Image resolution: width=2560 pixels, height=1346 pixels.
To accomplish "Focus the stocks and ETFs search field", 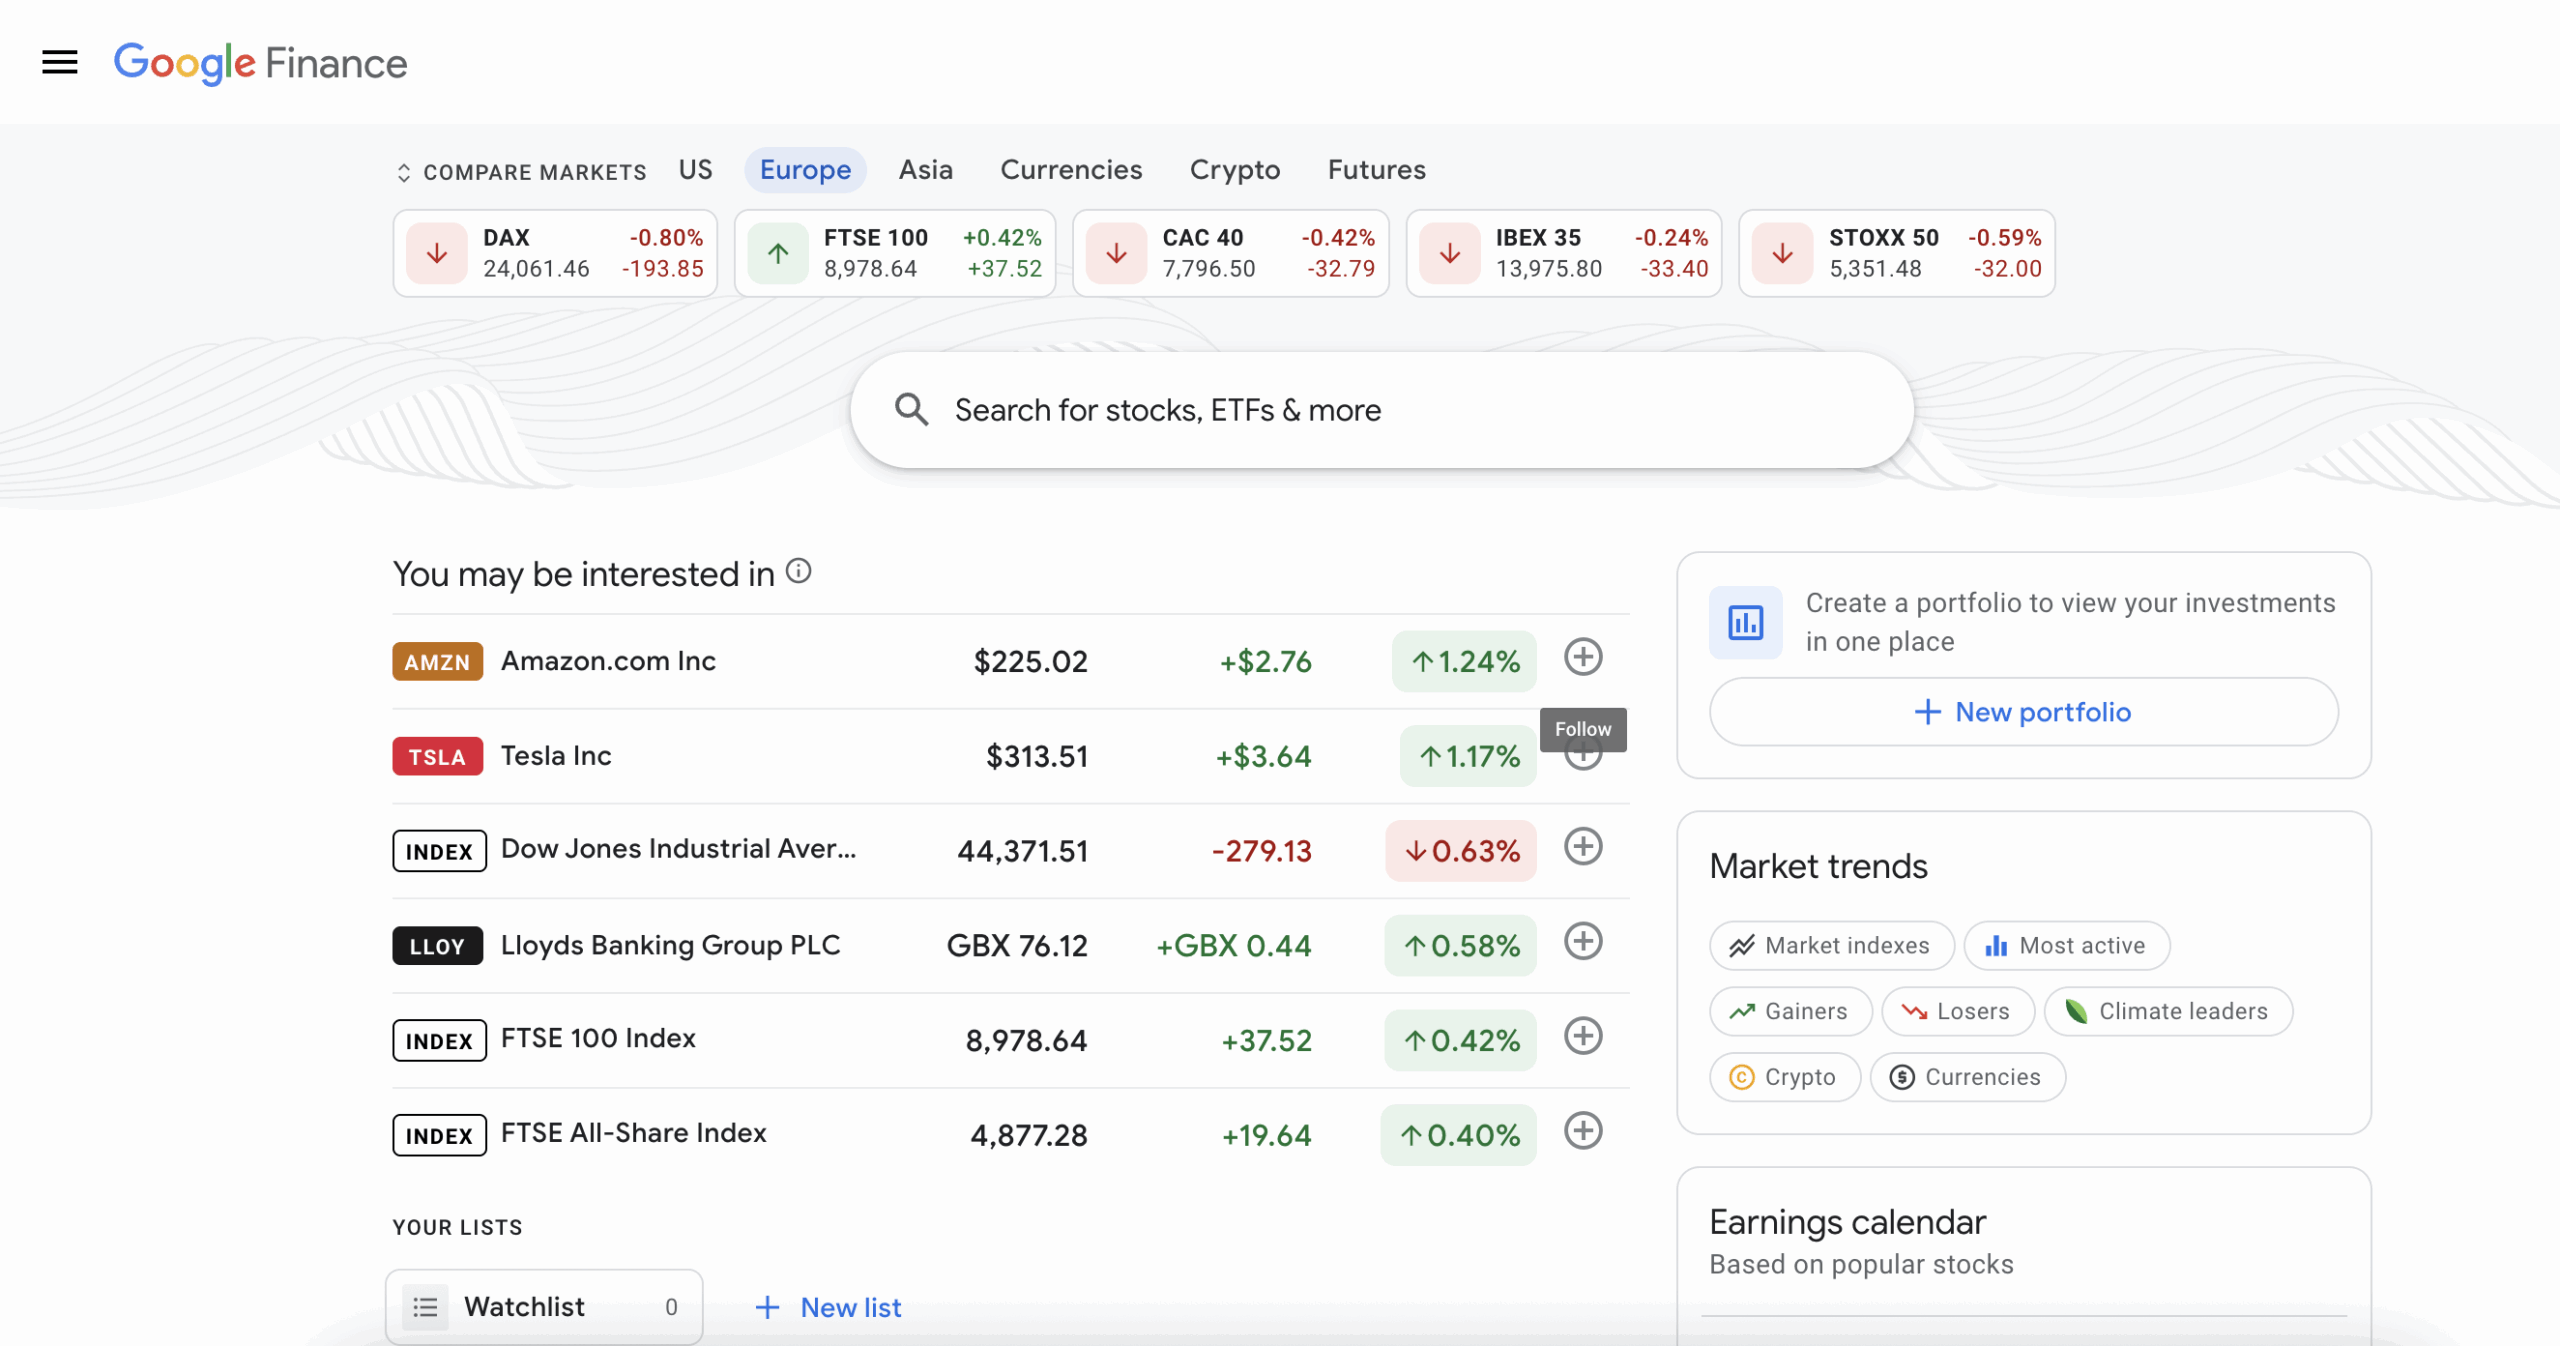I will pos(1381,410).
